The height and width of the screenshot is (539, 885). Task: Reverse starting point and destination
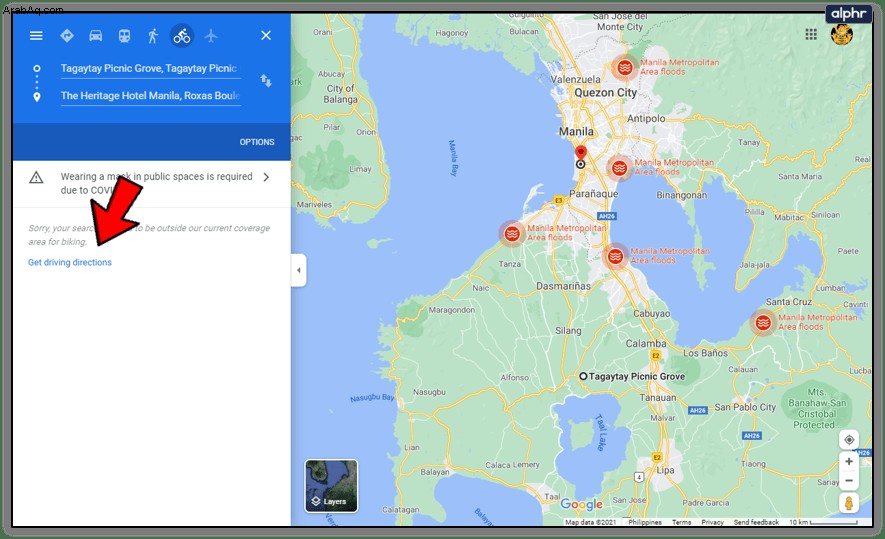click(266, 80)
